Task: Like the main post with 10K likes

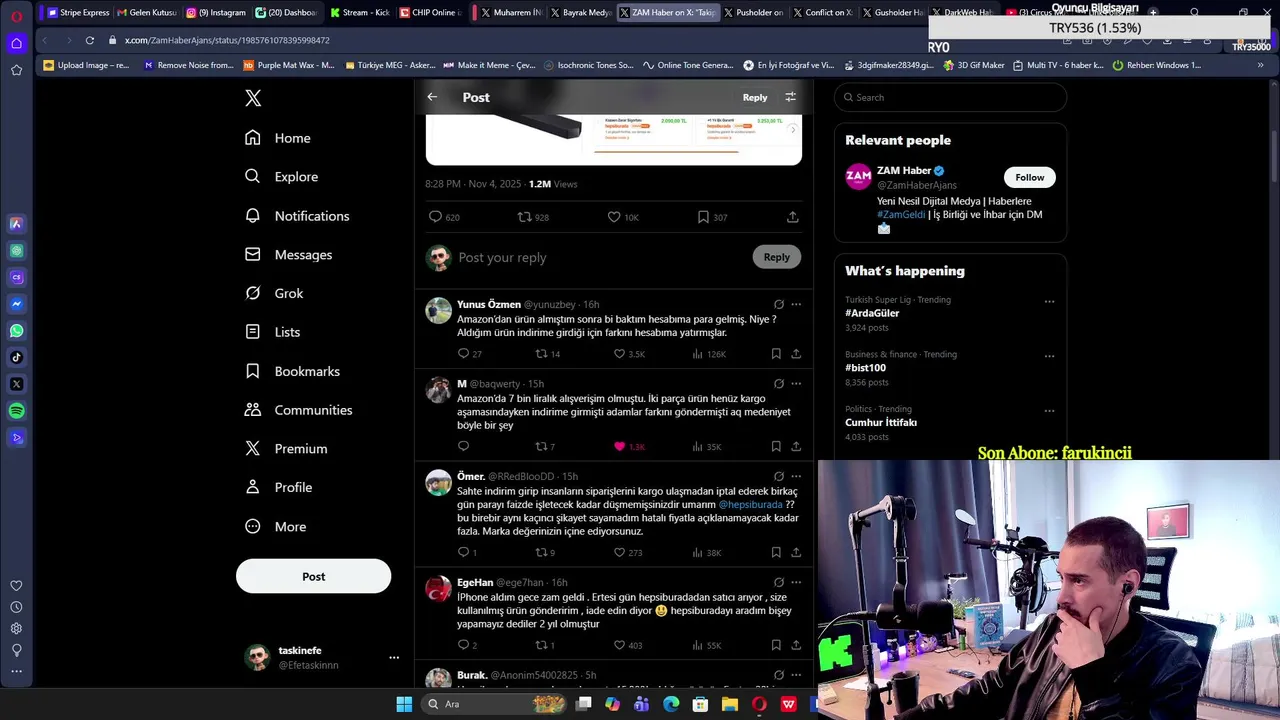Action: (614, 217)
